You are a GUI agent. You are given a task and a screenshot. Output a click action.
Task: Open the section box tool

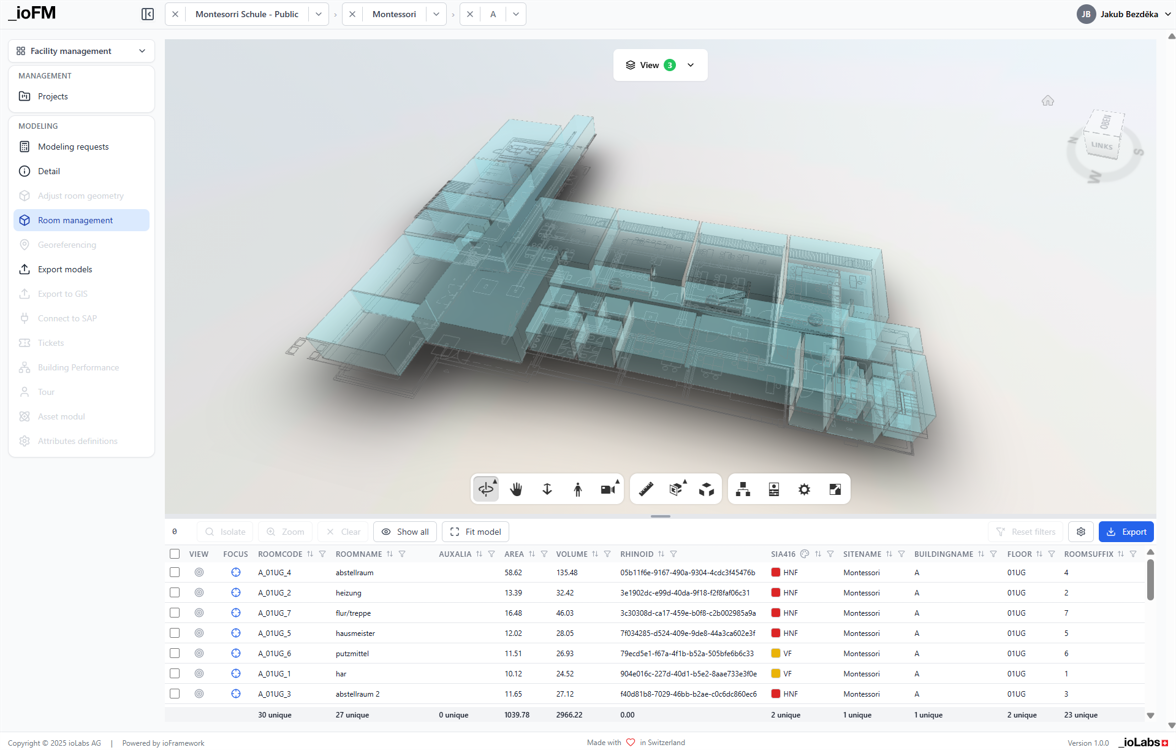point(676,489)
